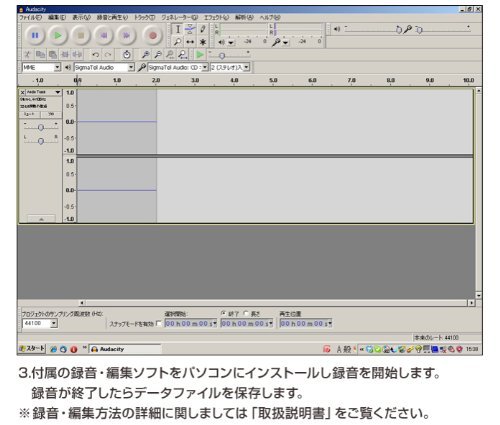Click the clock-shaped sync icon
500x425 pixels.
126,54
